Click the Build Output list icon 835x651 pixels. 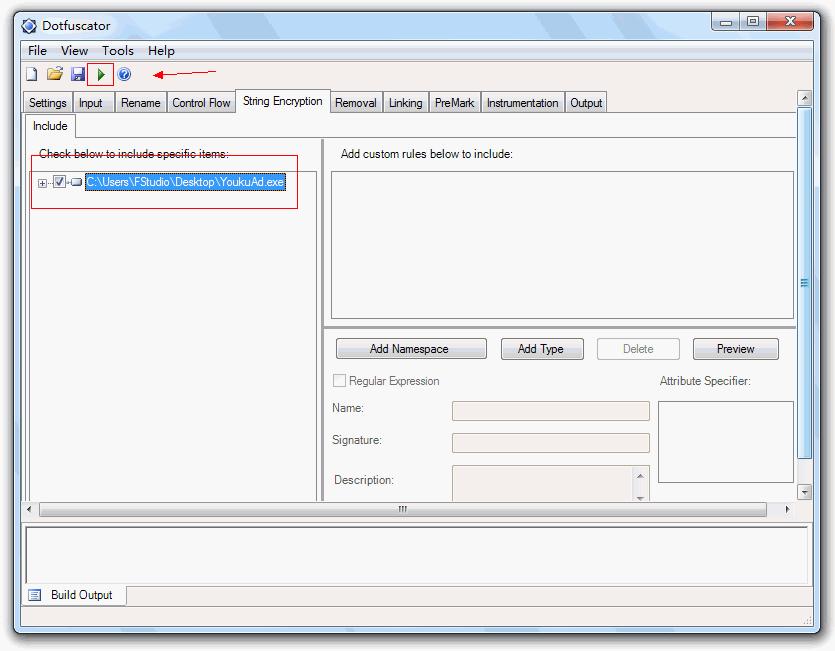click(x=35, y=595)
